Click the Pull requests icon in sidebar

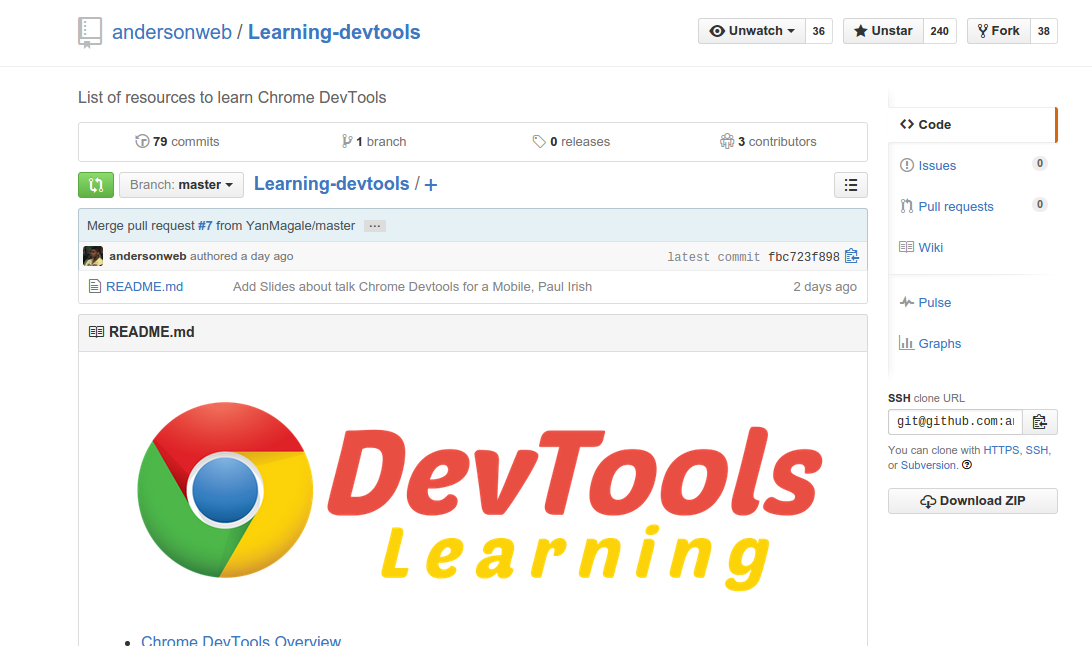[907, 206]
